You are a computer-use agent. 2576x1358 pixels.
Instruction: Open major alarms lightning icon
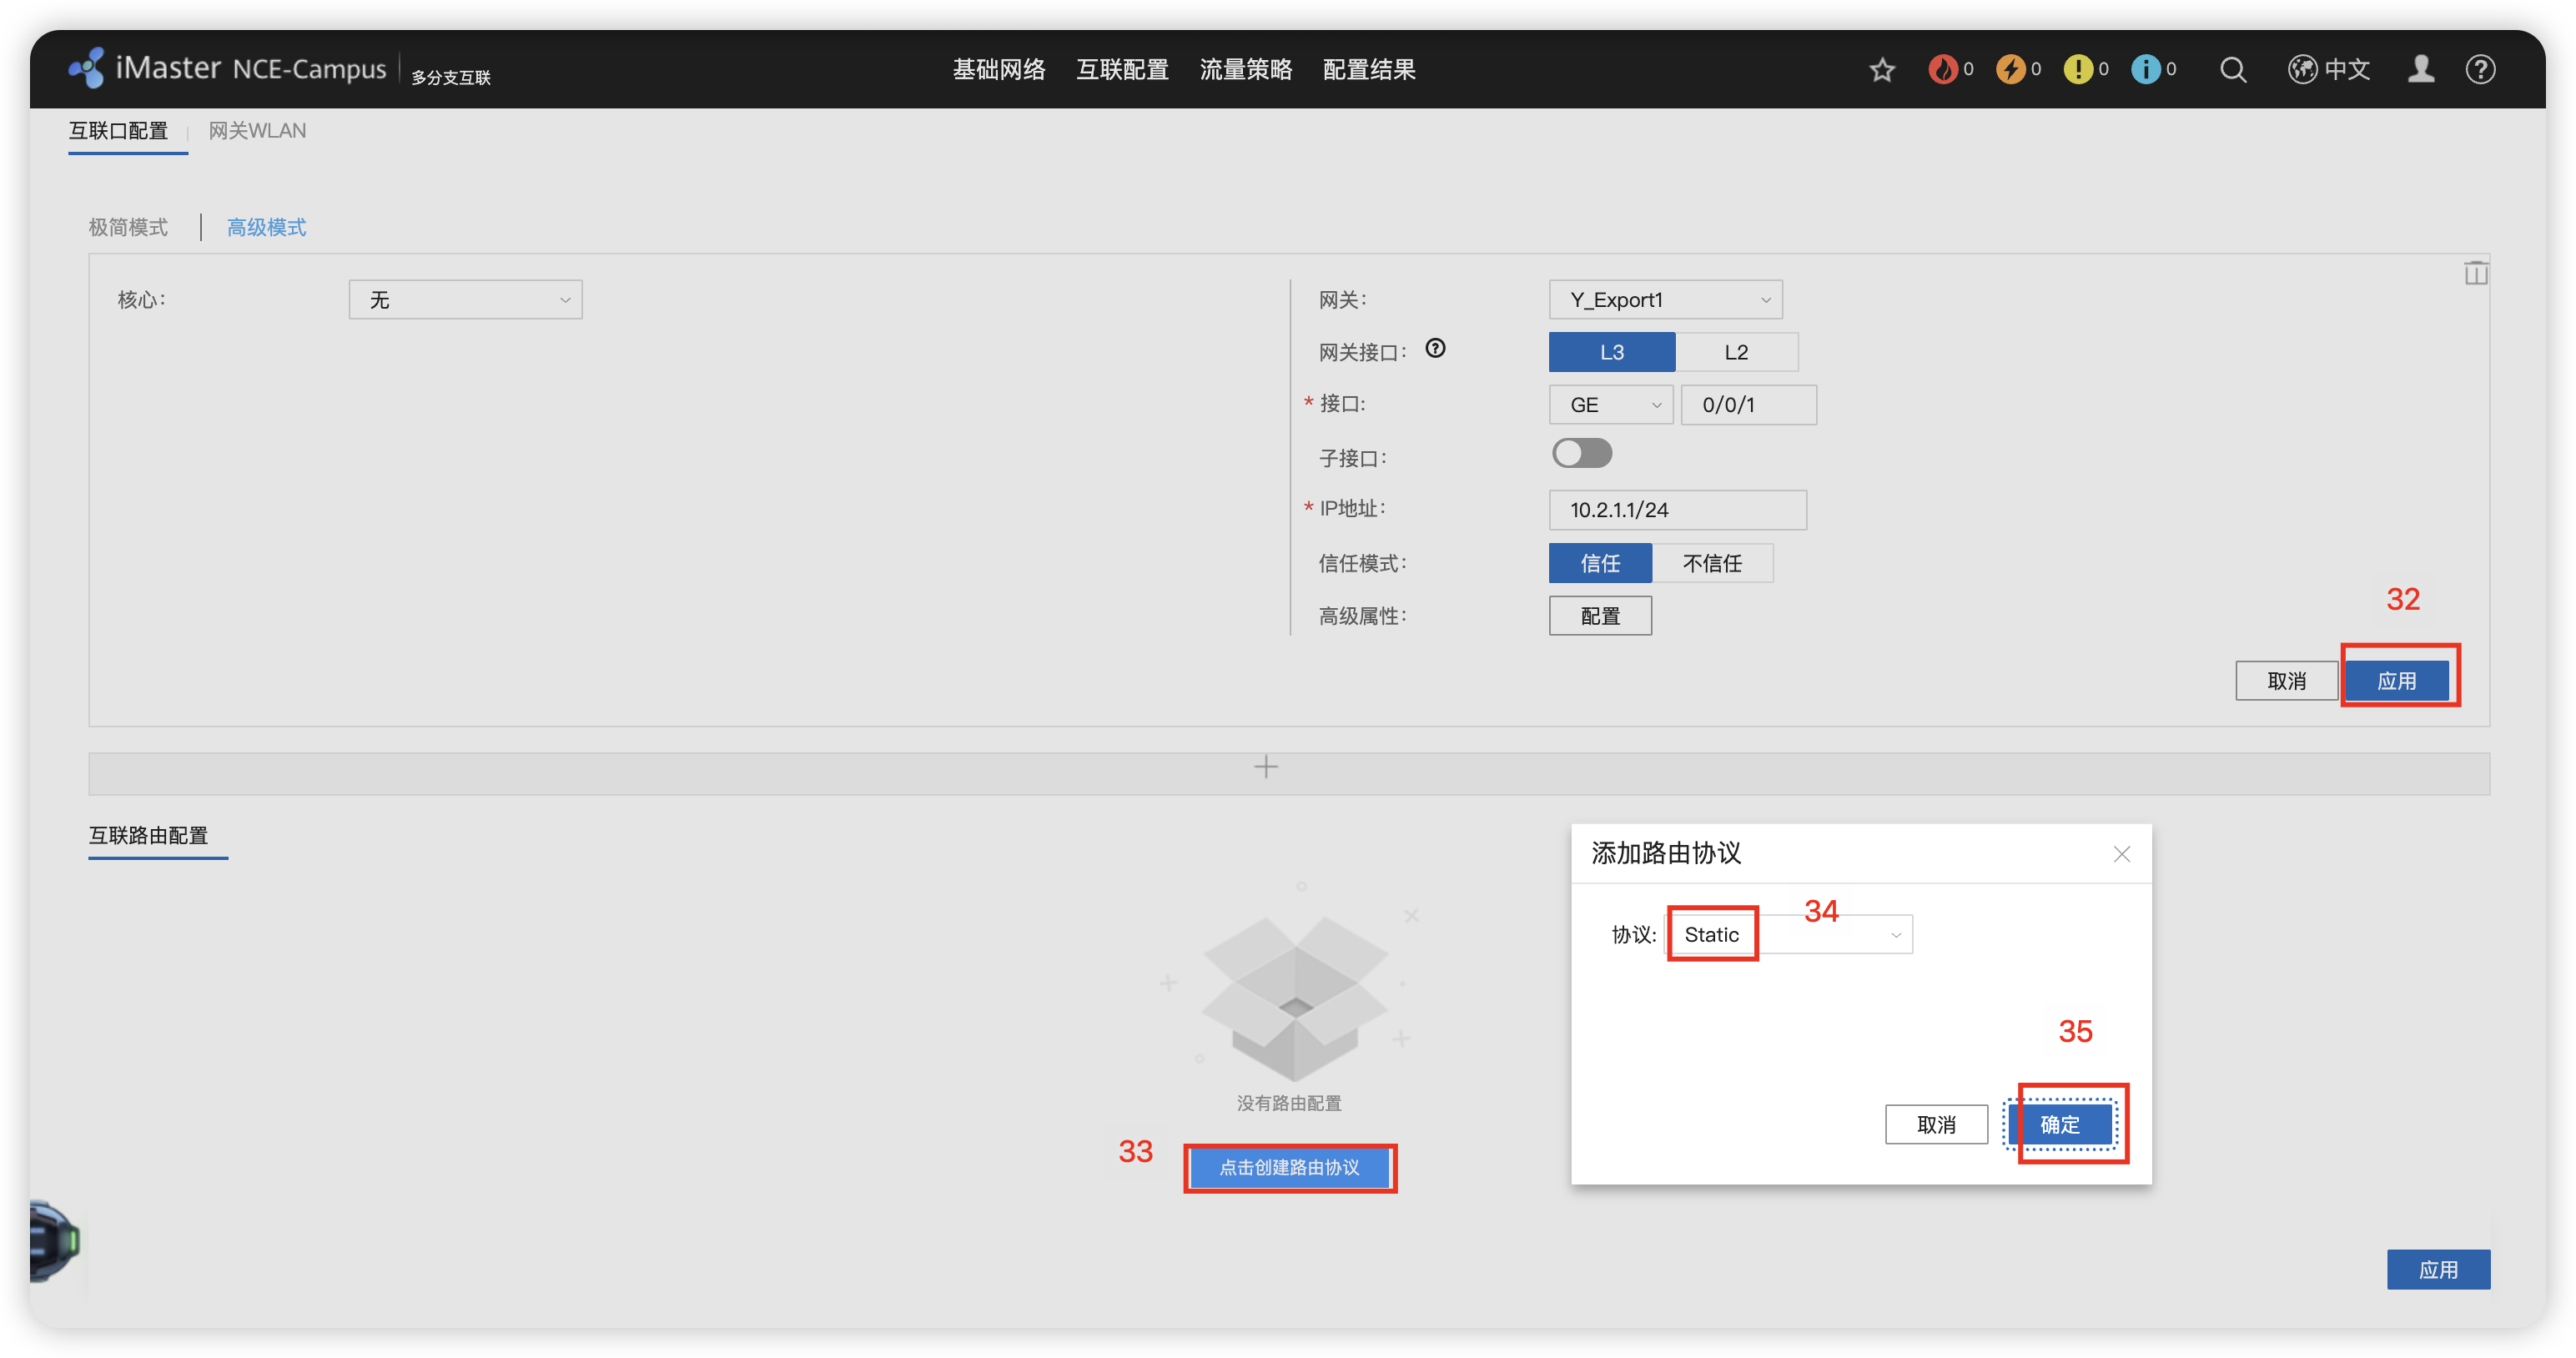[x=2010, y=69]
